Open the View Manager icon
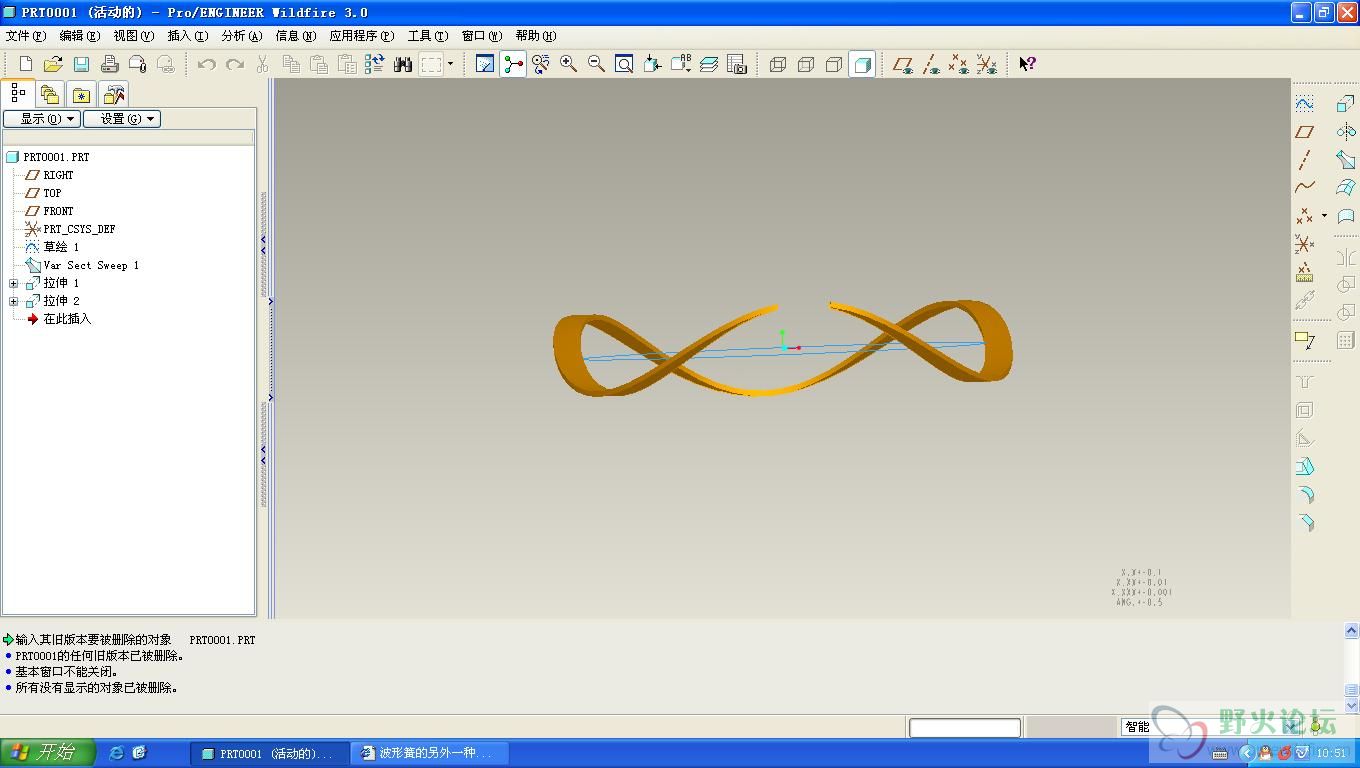This screenshot has width=1360, height=768. (737, 64)
